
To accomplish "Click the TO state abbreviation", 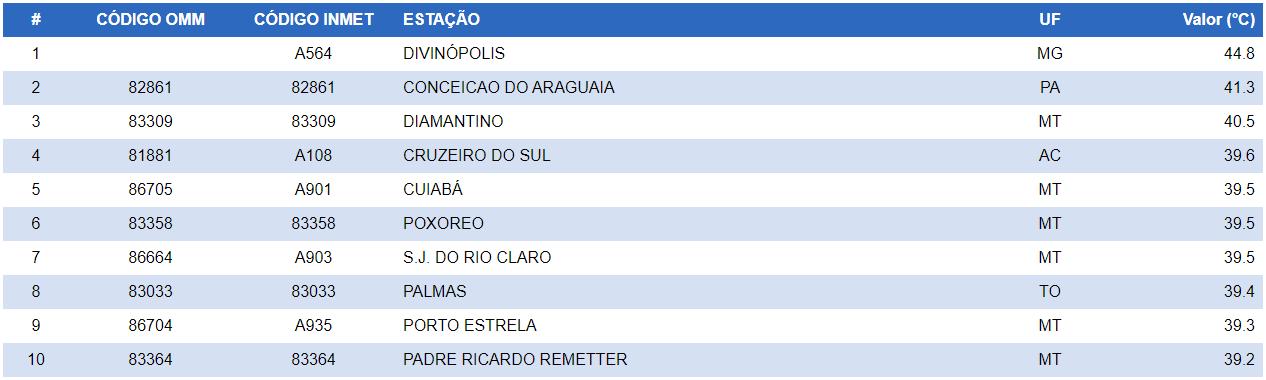I will point(1050,292).
